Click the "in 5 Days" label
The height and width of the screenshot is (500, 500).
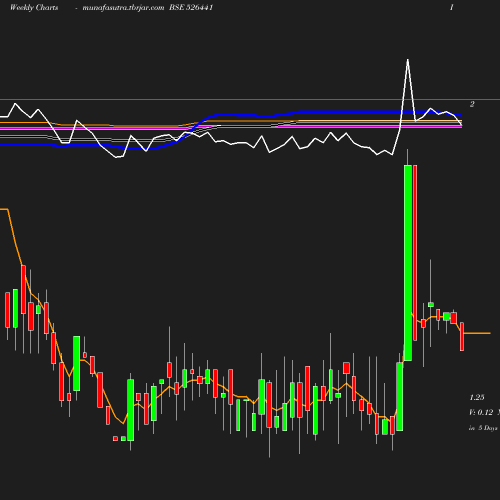483,428
